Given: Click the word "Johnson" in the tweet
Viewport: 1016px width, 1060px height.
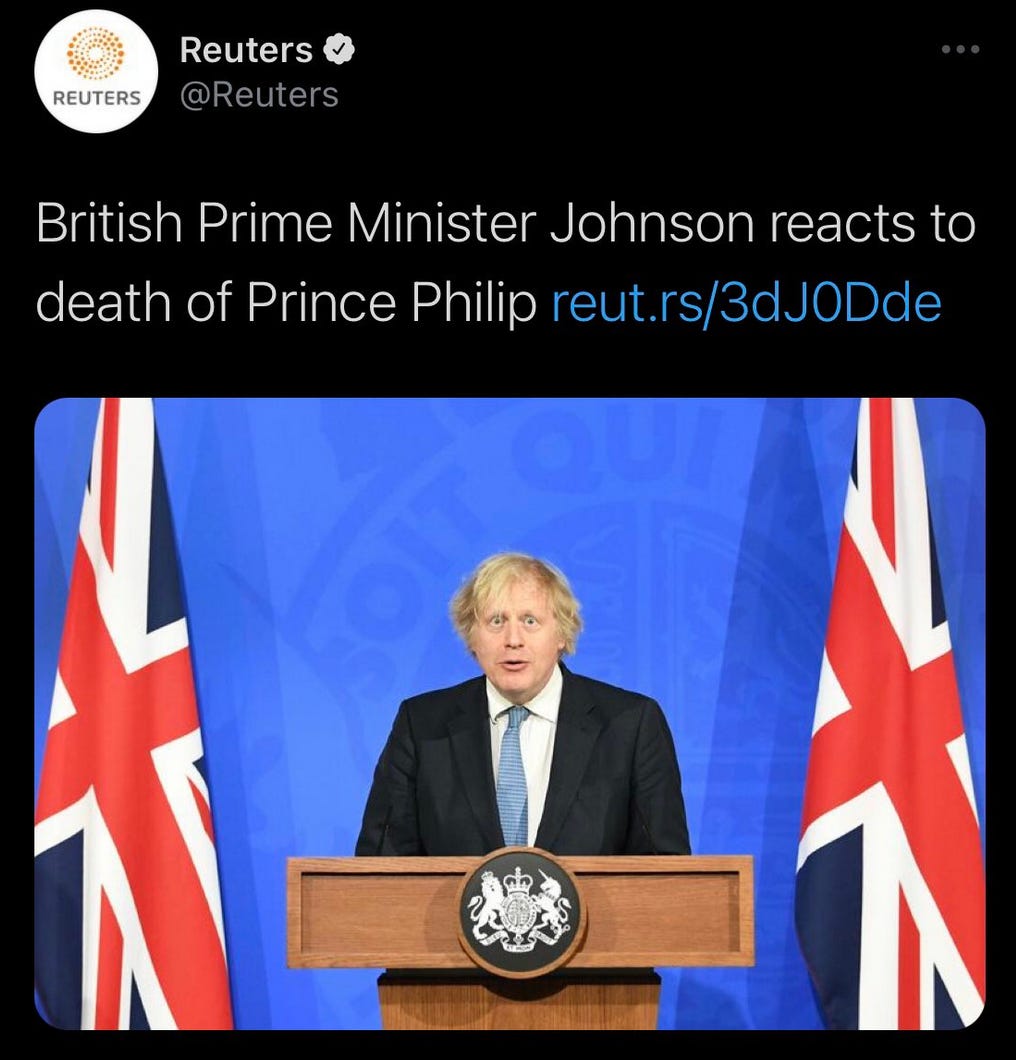Looking at the screenshot, I should click(652, 224).
